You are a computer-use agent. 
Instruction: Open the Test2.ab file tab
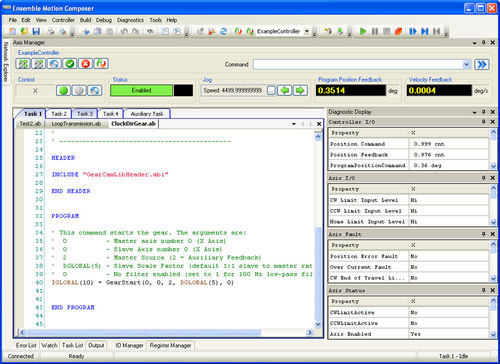pyautogui.click(x=30, y=124)
